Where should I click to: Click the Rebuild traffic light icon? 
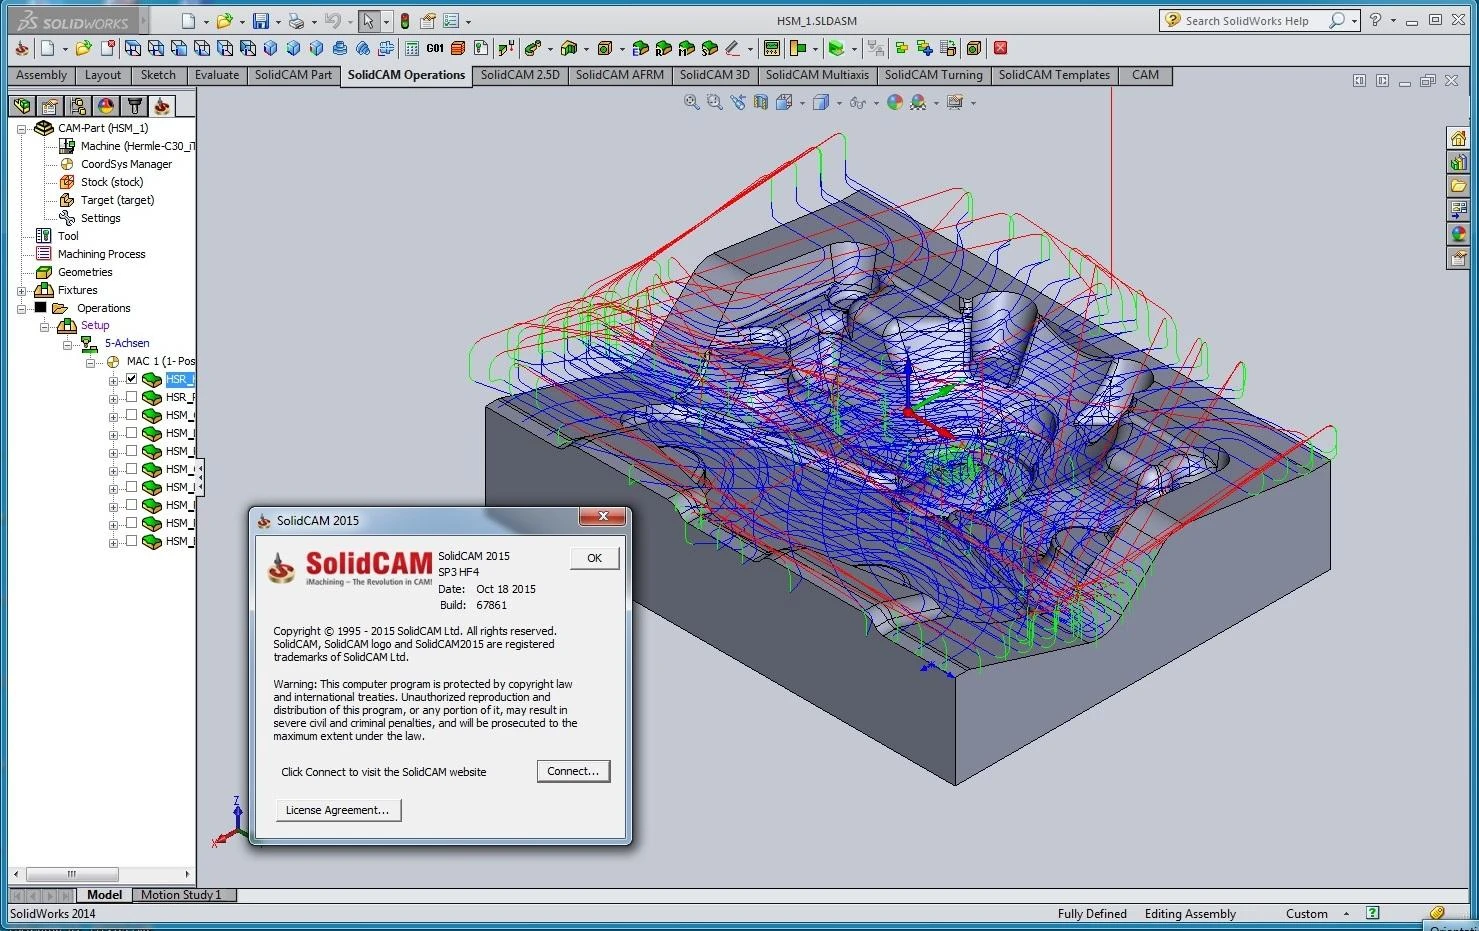(x=404, y=21)
